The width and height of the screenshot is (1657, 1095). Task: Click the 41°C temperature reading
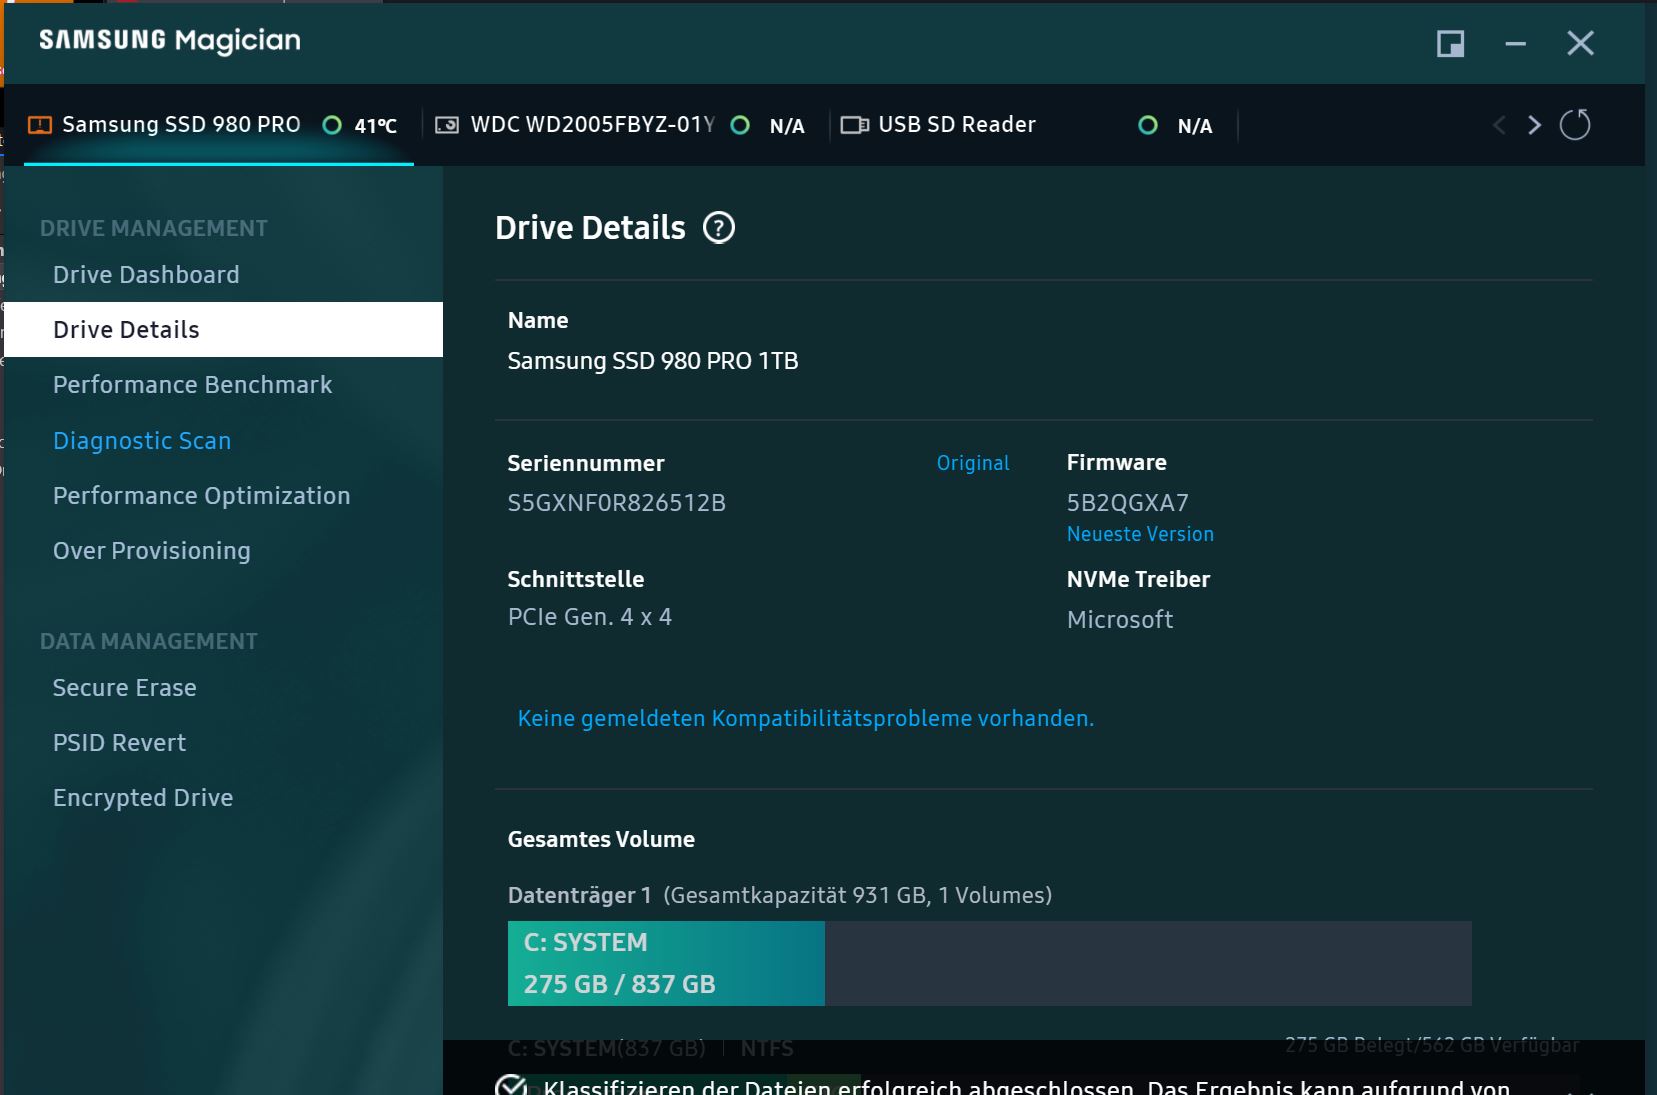[376, 126]
